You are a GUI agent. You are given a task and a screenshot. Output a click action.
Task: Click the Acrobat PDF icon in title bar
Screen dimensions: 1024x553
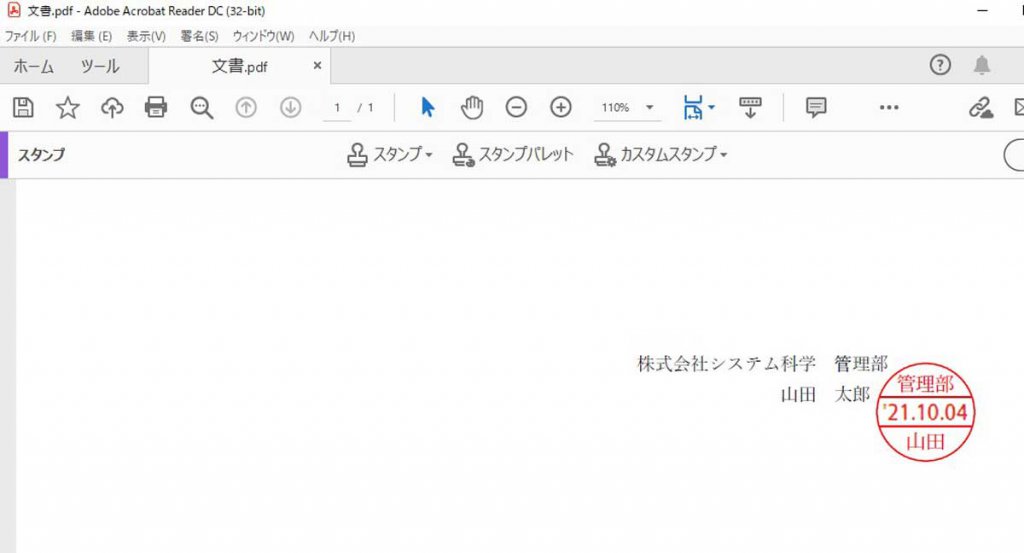(x=14, y=10)
